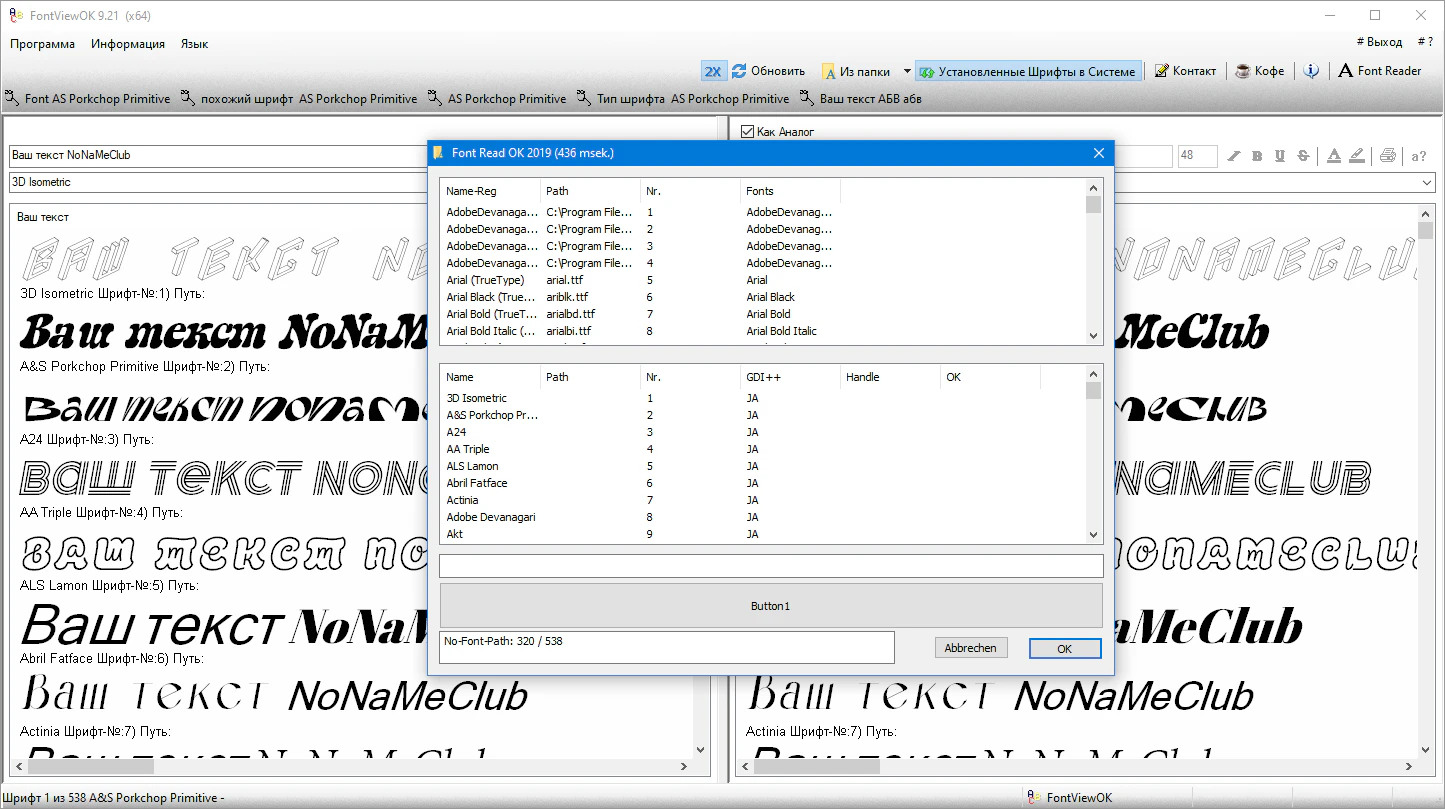Viewport: 1445px width, 809px height.
Task: Select the ariblk.ttf path cell
Action: point(568,297)
